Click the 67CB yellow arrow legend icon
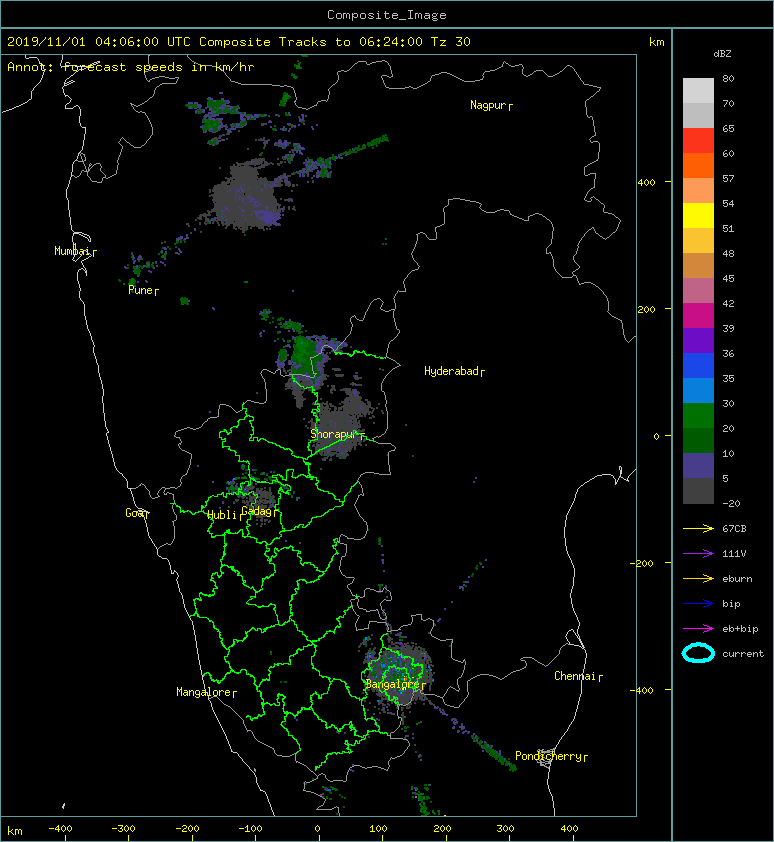The width and height of the screenshot is (774, 842). (698, 528)
